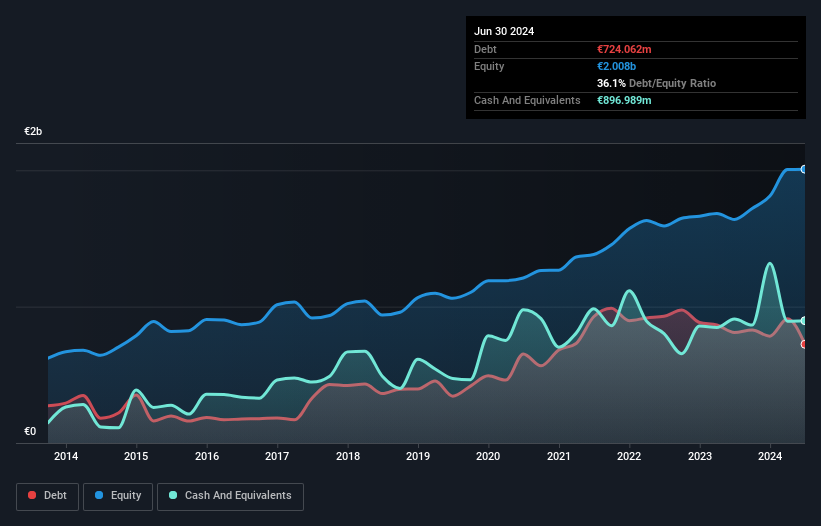Image resolution: width=821 pixels, height=526 pixels.
Task: Click the 2015 x-axis label
Action: 136,456
